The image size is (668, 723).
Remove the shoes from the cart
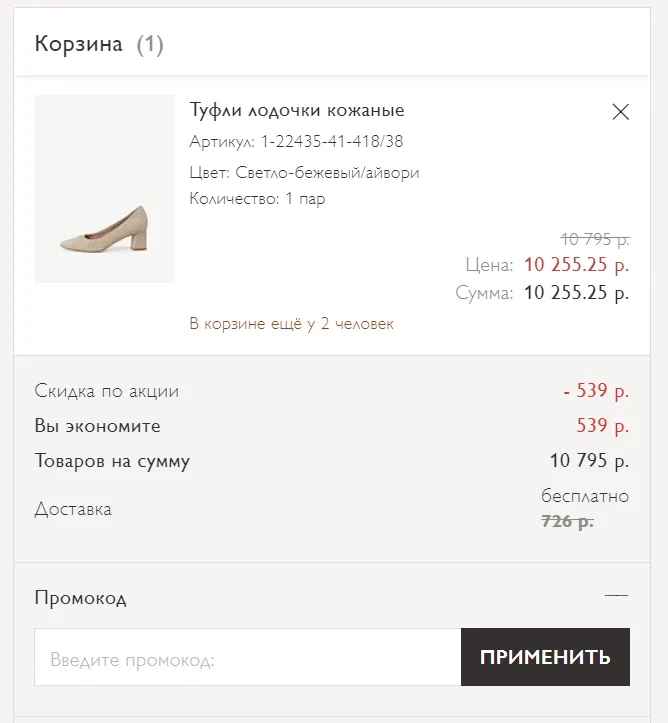(x=621, y=112)
